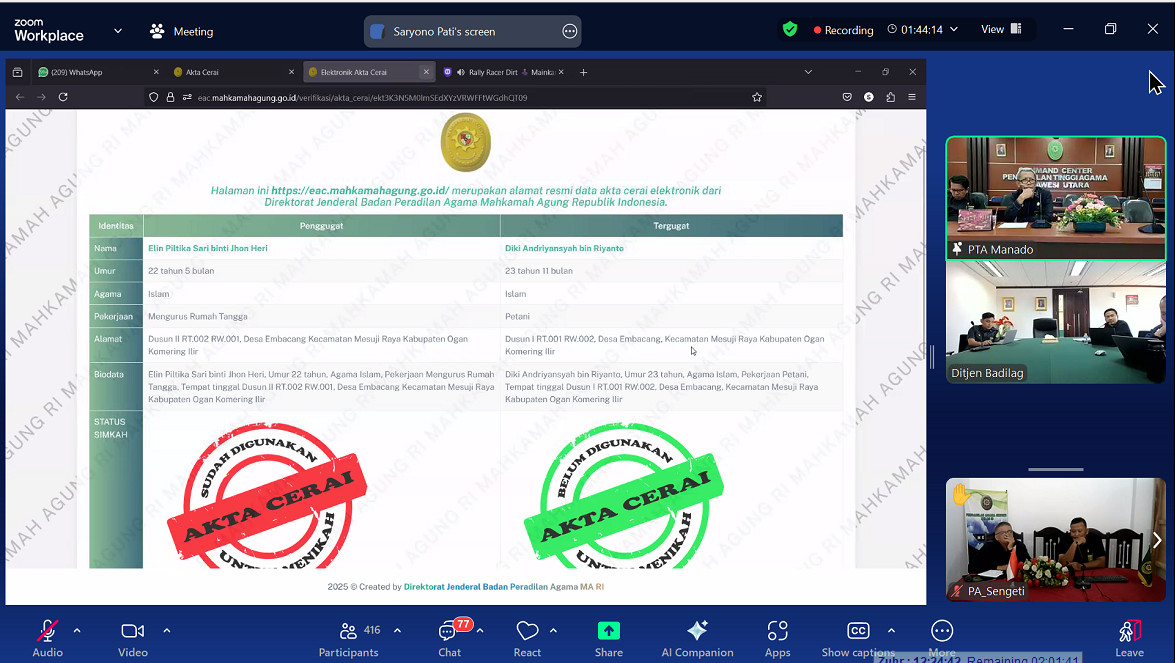
Task: Expand the video settings chevron
Action: point(166,631)
